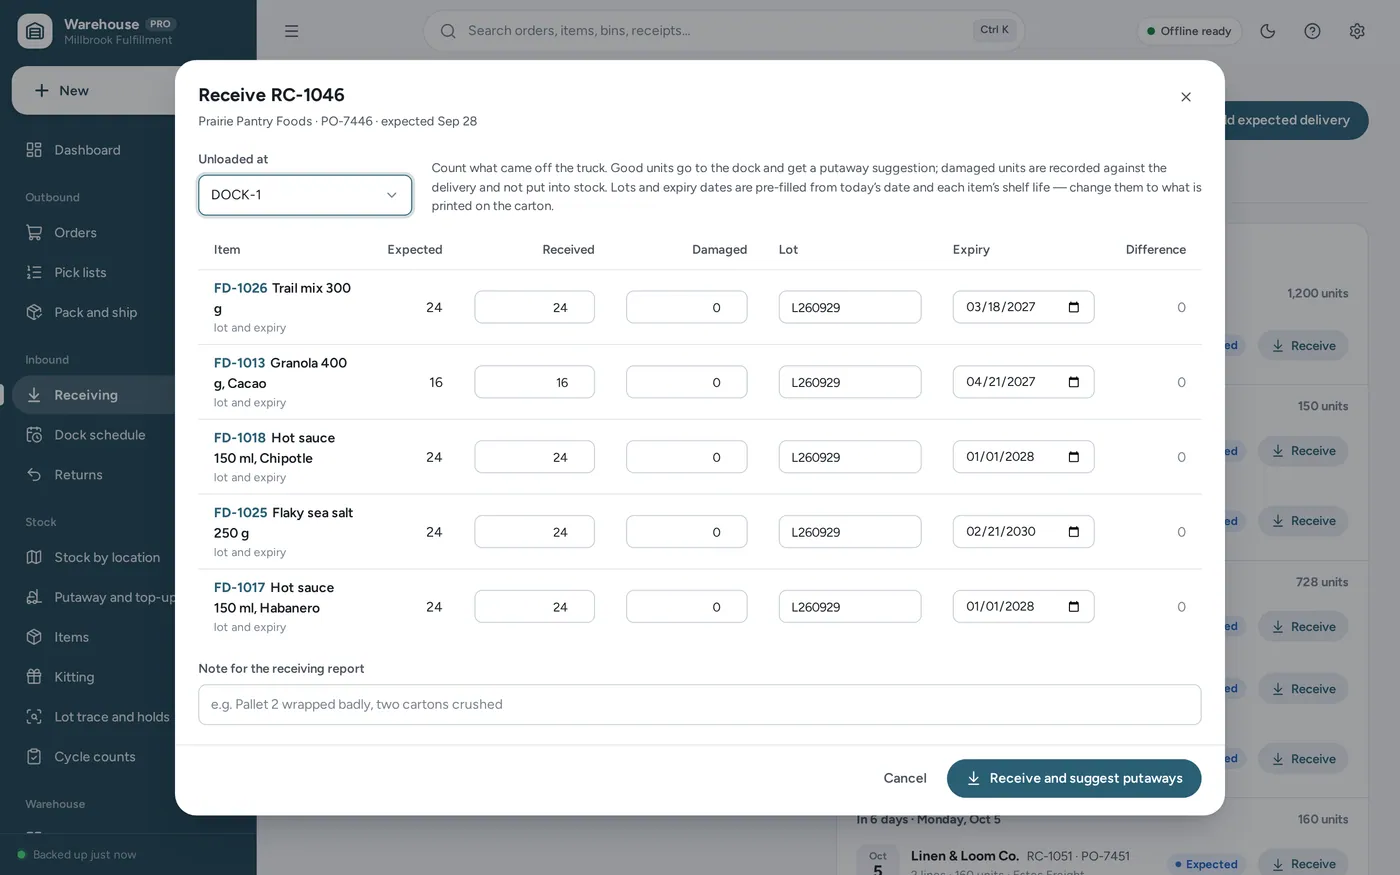
Task: Click Lot field for Flaky sea salt
Action: (850, 532)
